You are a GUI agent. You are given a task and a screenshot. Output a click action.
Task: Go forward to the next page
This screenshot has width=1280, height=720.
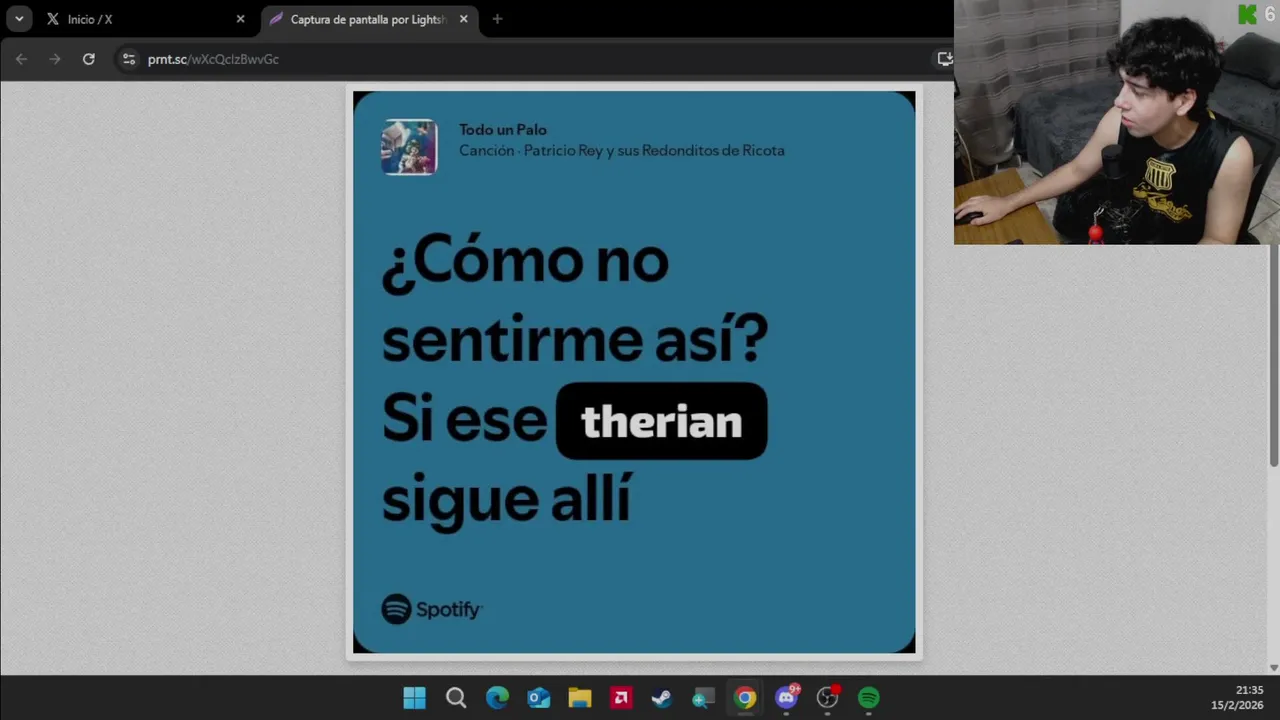click(x=55, y=59)
